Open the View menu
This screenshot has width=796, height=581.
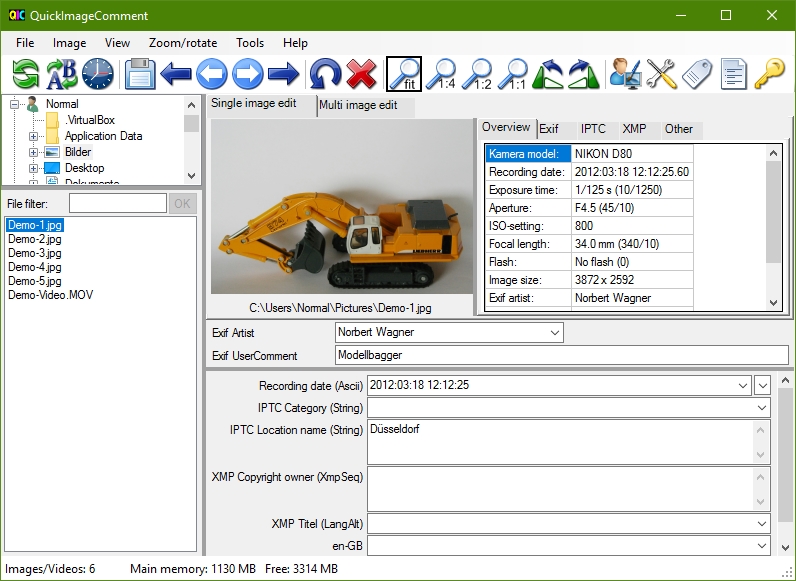point(117,43)
